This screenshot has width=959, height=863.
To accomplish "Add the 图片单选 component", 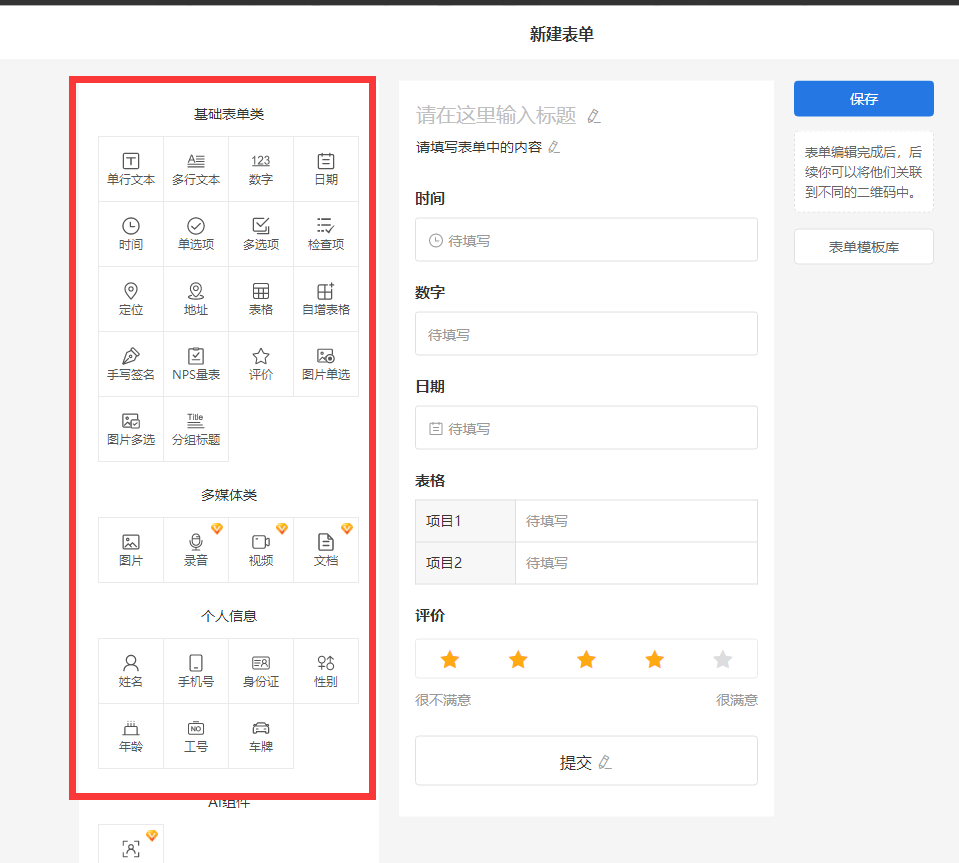I will (x=326, y=365).
